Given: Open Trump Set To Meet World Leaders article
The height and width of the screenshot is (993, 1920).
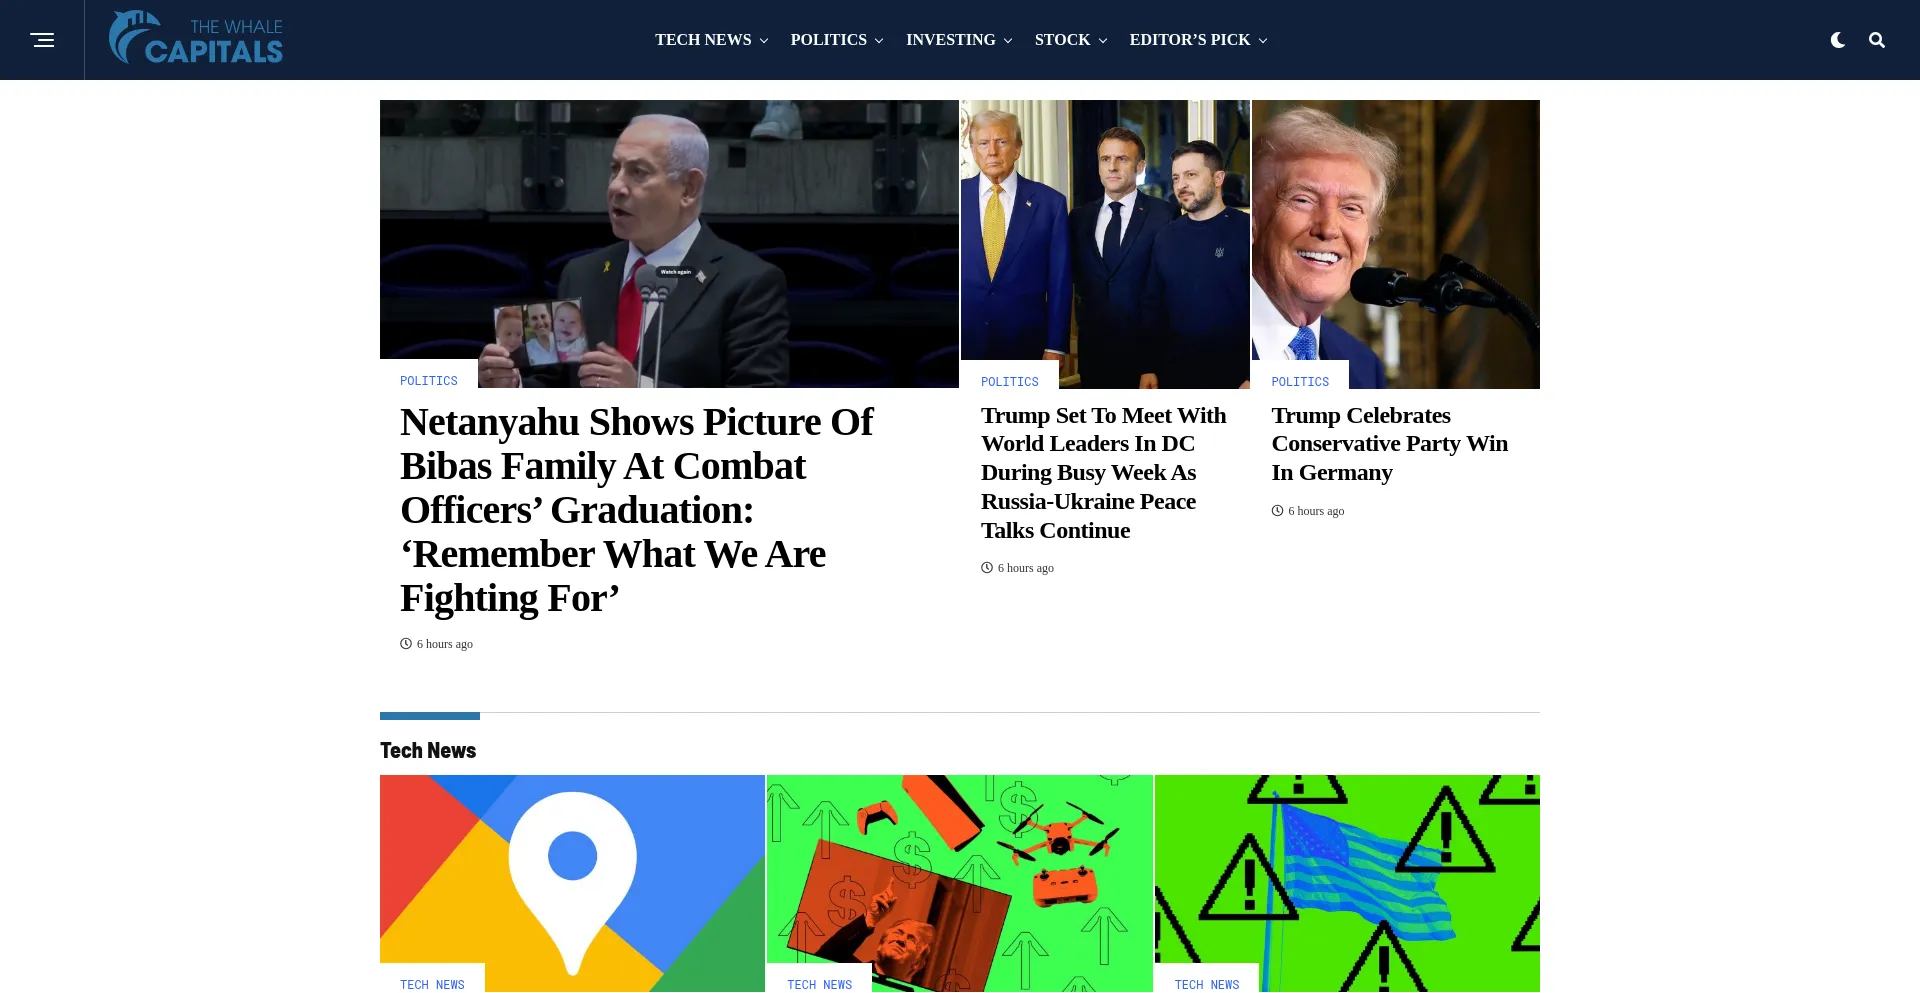Looking at the screenshot, I should [x=1104, y=472].
